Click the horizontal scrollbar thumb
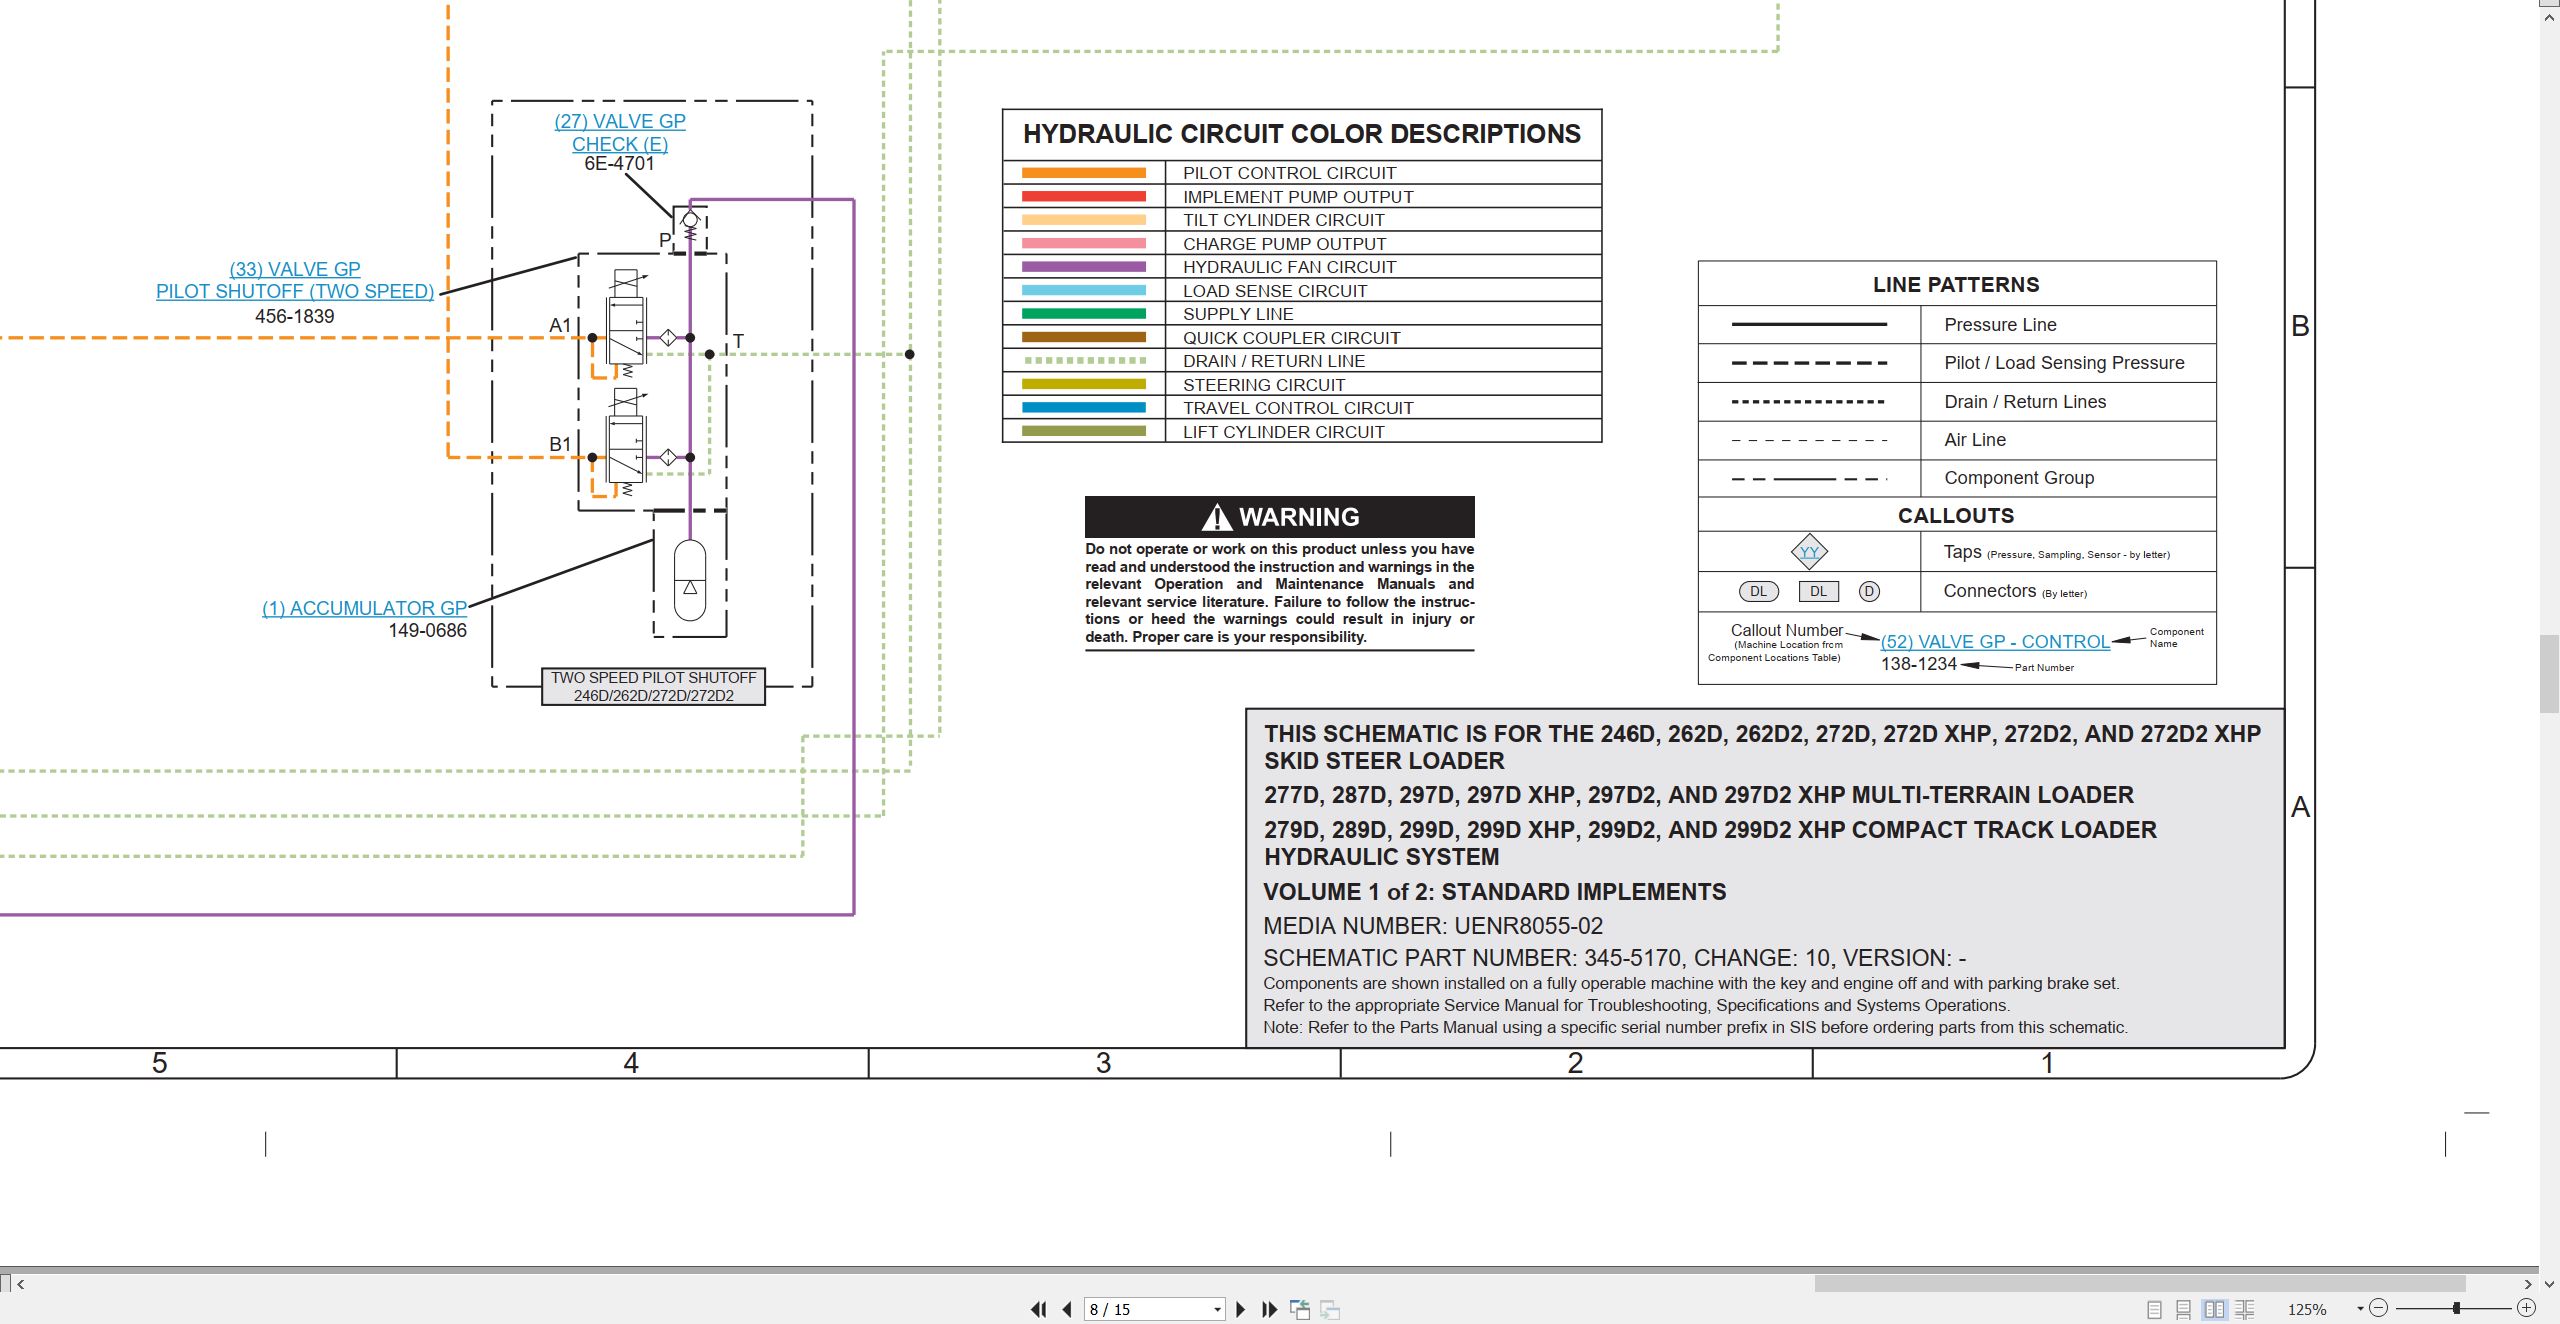The width and height of the screenshot is (2560, 1324). pyautogui.click(x=2140, y=1283)
